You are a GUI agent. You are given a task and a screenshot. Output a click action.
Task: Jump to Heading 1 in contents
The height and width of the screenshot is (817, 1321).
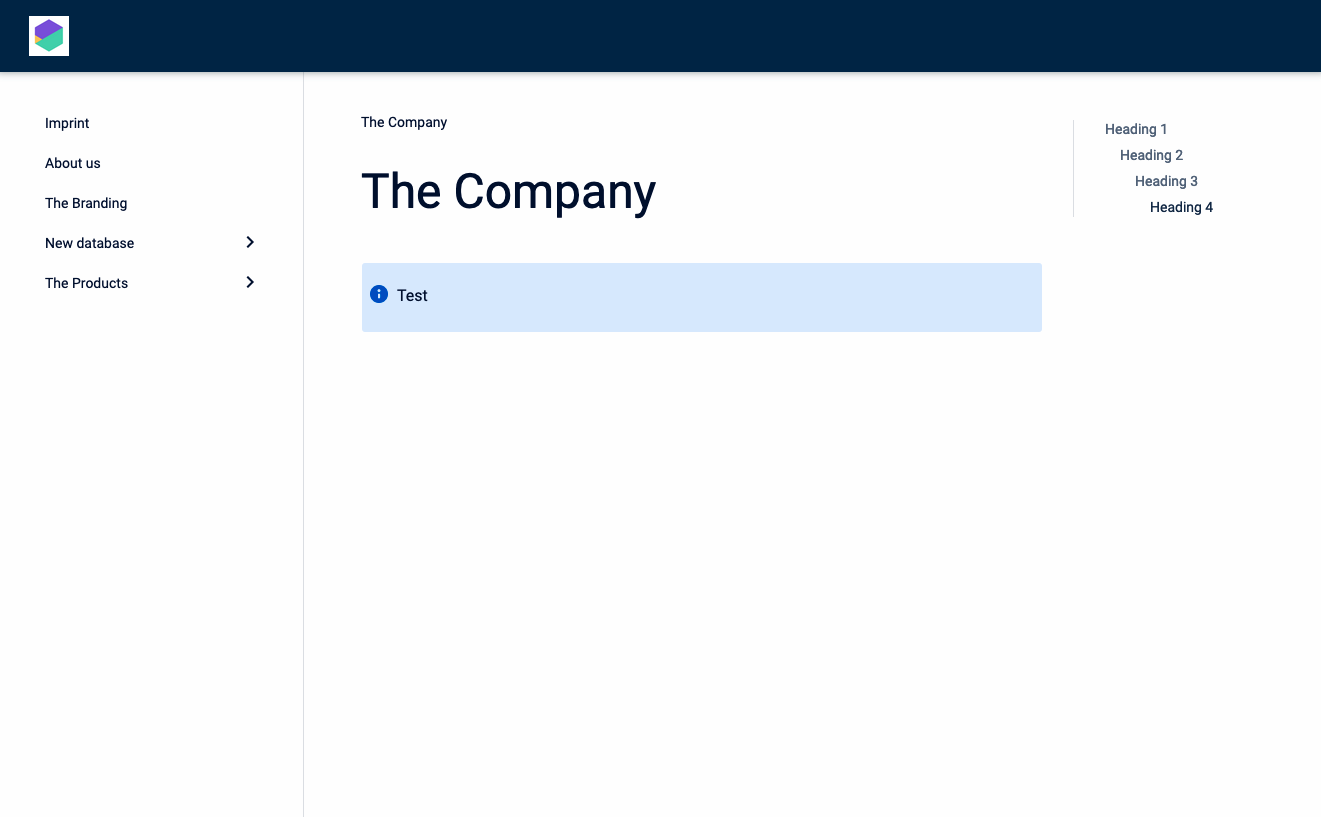(1136, 129)
